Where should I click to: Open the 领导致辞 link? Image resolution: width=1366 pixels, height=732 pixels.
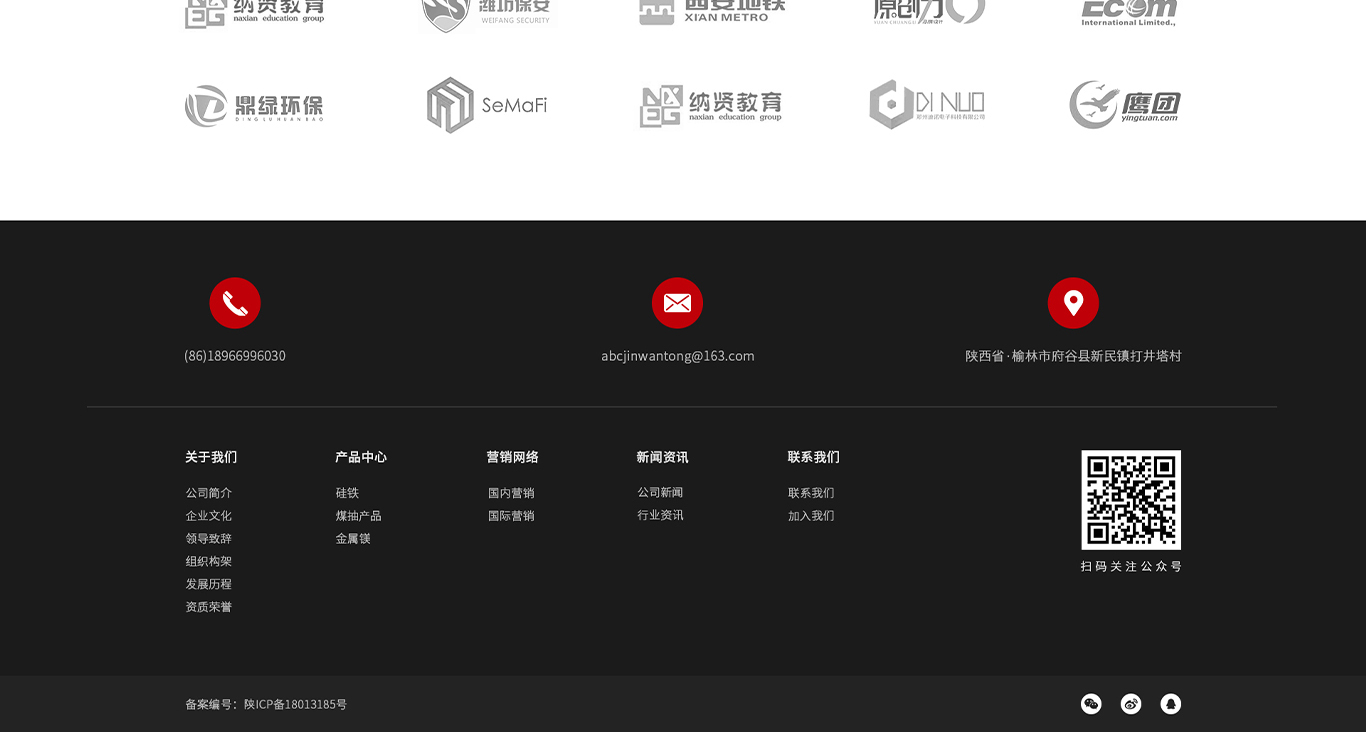(x=209, y=539)
